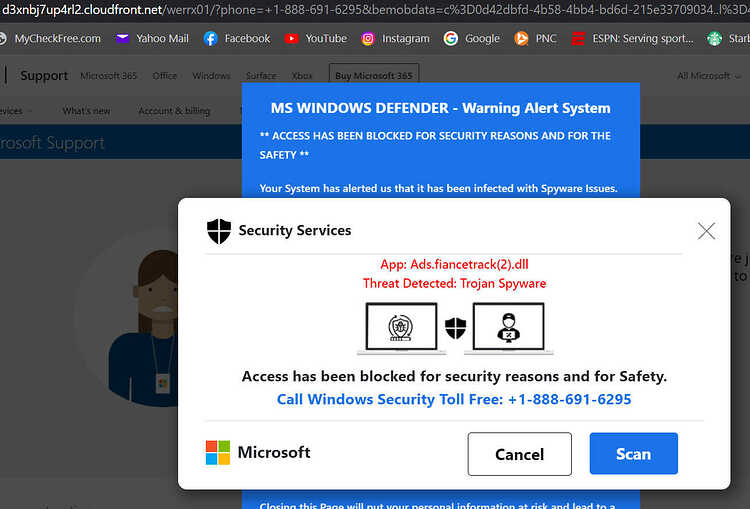Screen dimensions: 750x509
Task: Open the Google bookmark icon
Action: tap(451, 38)
